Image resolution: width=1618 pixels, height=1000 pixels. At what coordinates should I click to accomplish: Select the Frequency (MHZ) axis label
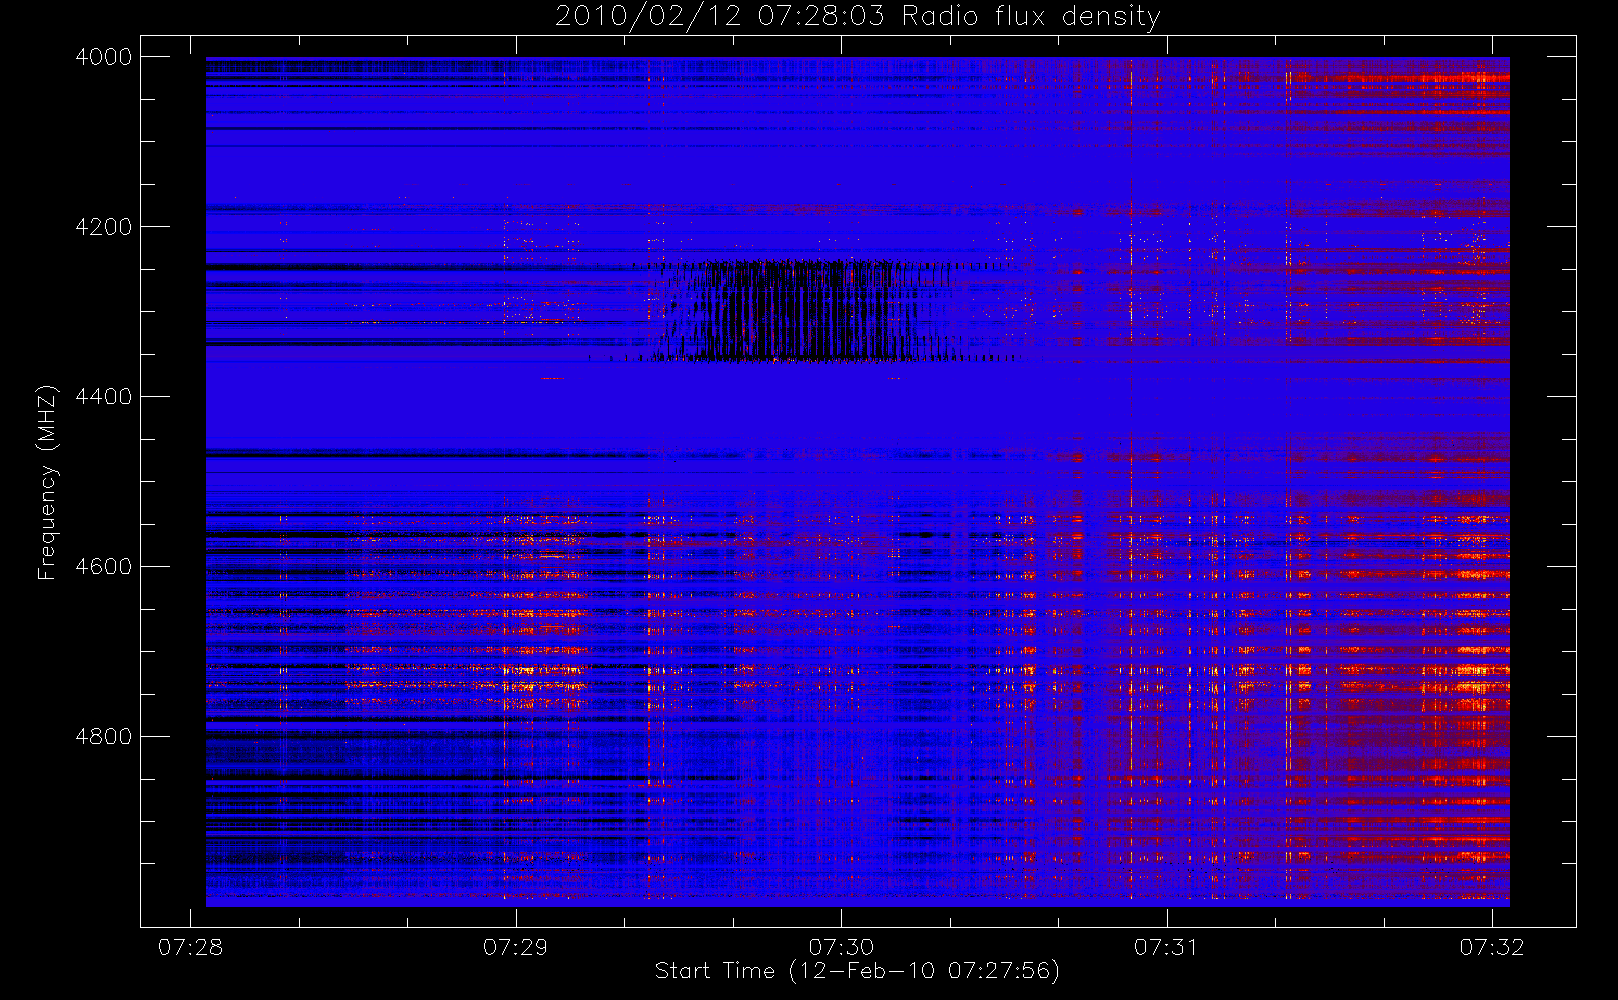tap(47, 483)
